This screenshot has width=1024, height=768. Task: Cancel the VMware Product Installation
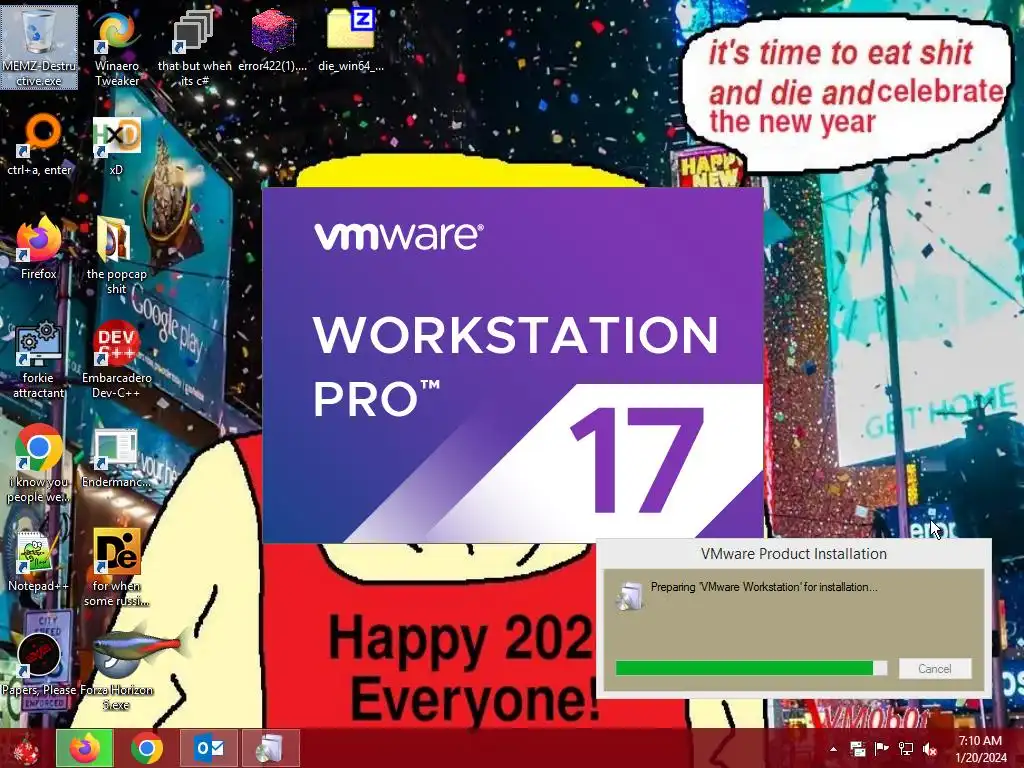[x=935, y=669]
